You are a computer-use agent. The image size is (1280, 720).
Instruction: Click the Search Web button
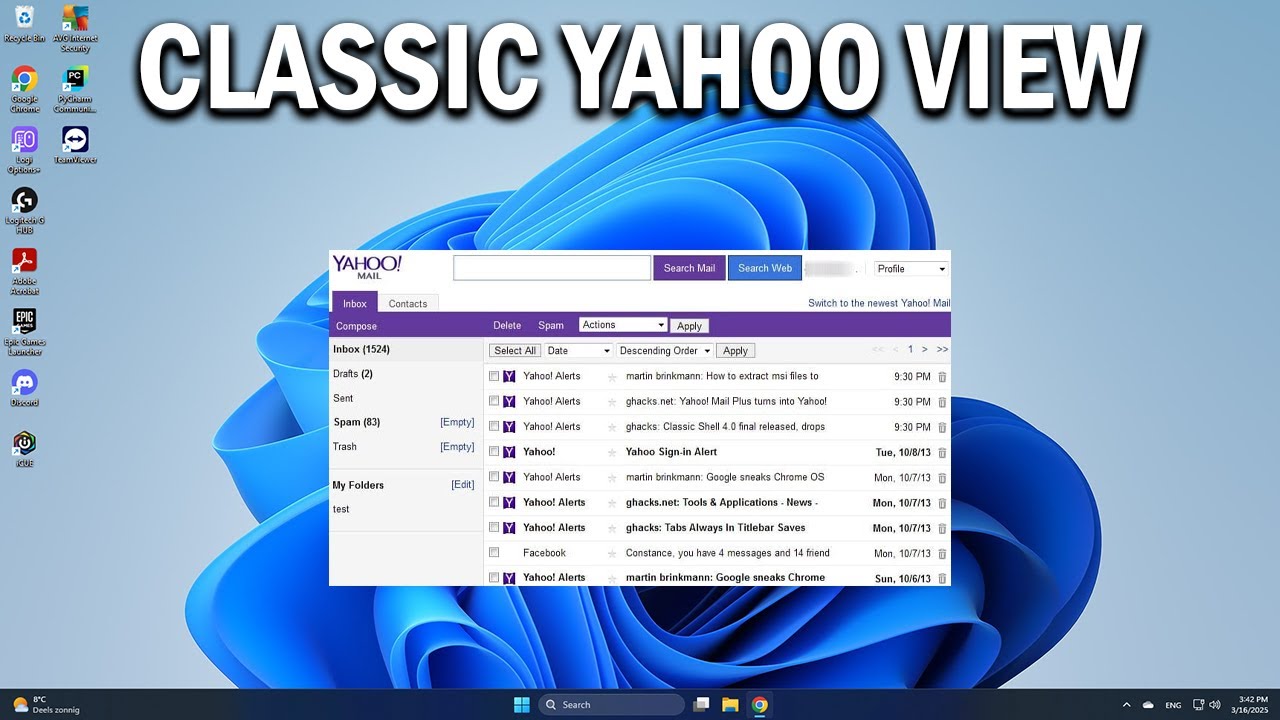pos(765,268)
